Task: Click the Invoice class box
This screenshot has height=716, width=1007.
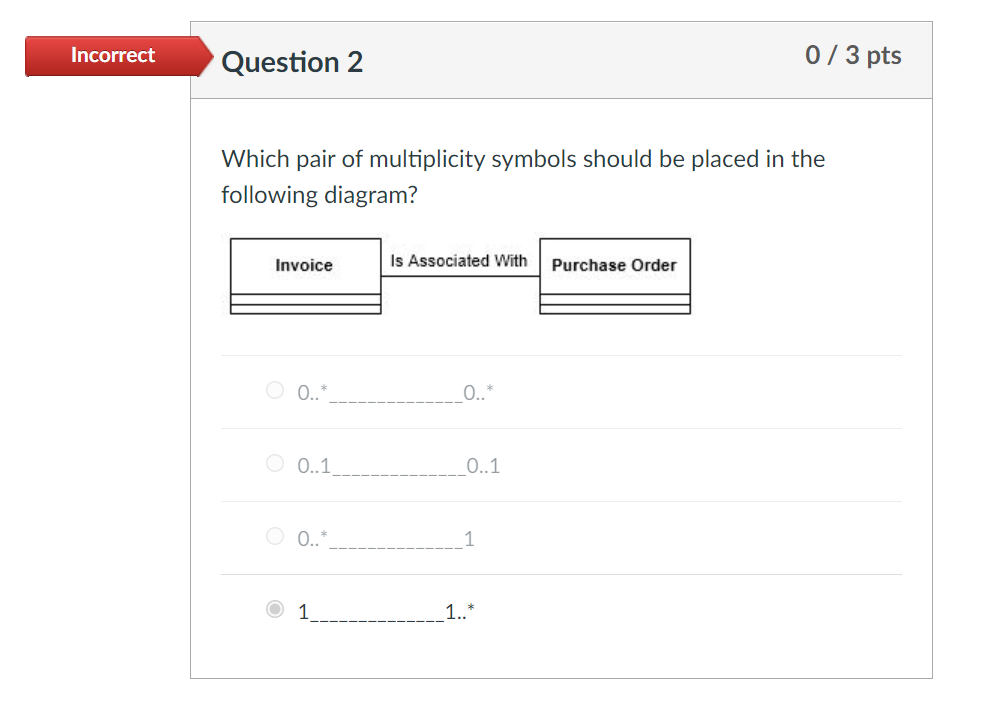Action: click(x=305, y=265)
